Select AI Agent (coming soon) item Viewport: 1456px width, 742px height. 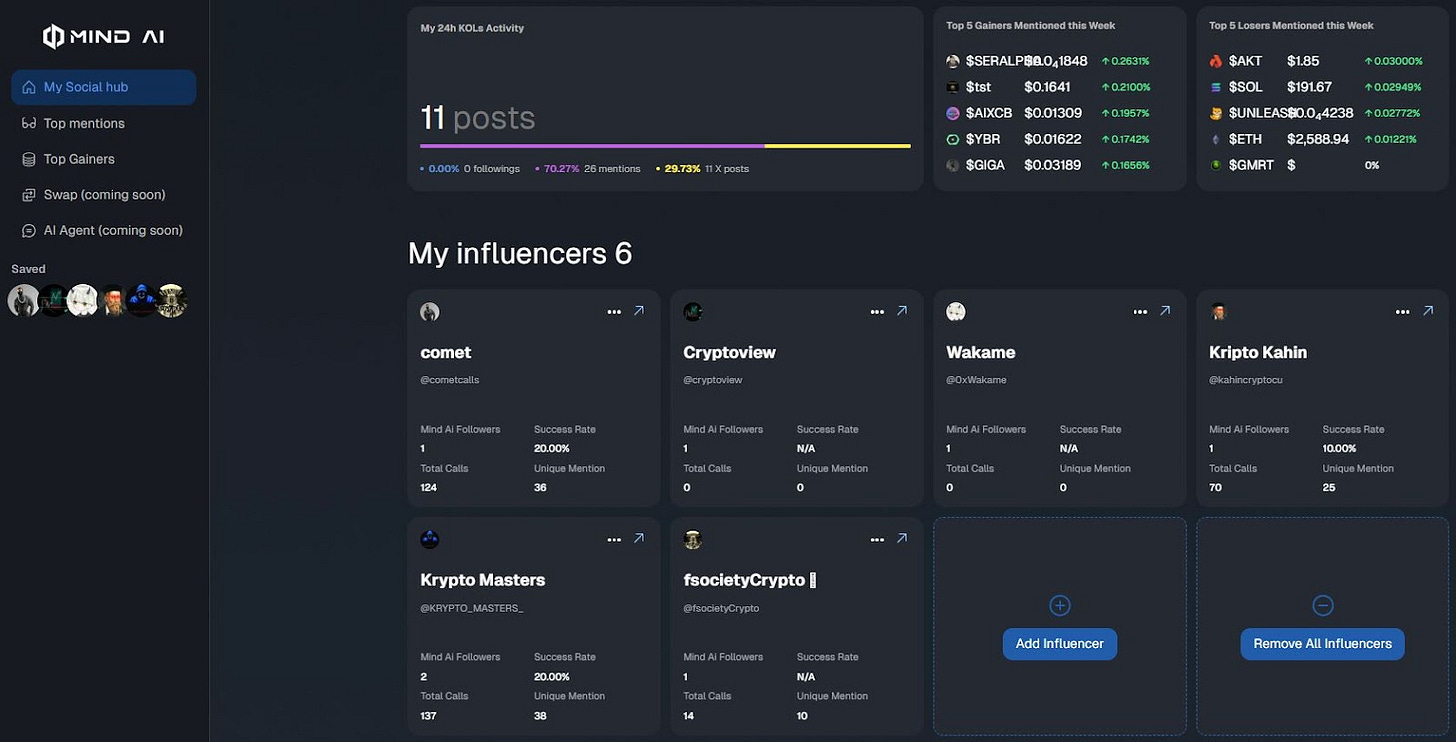click(113, 230)
